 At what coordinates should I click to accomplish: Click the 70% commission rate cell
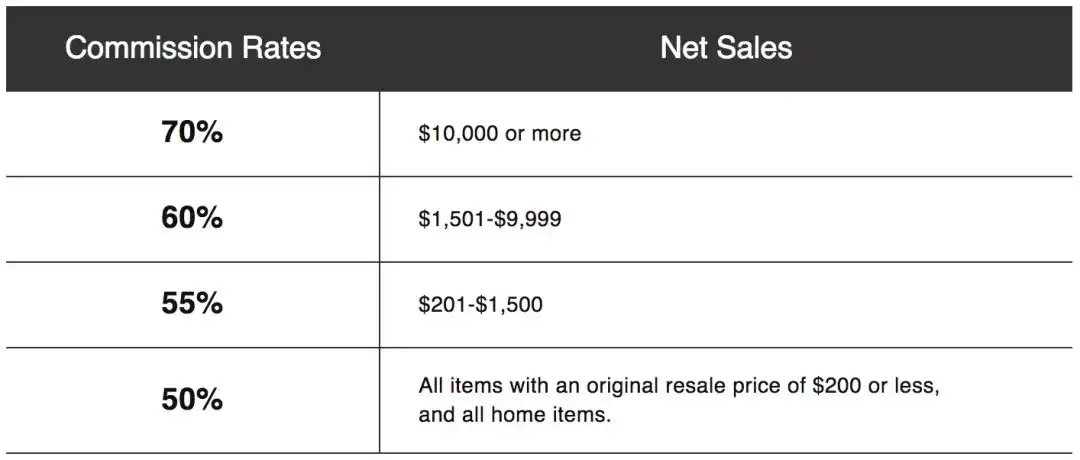(x=192, y=133)
